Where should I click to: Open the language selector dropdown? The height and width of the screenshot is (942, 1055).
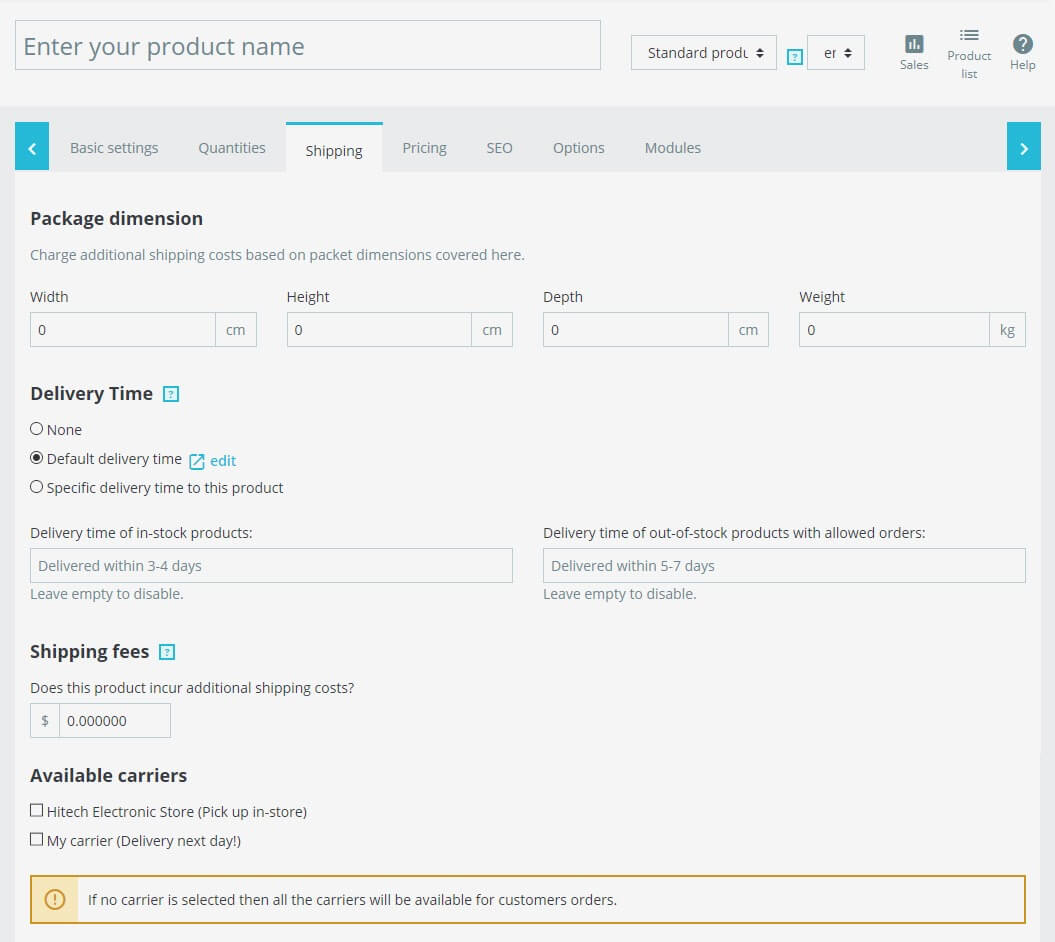(x=835, y=53)
